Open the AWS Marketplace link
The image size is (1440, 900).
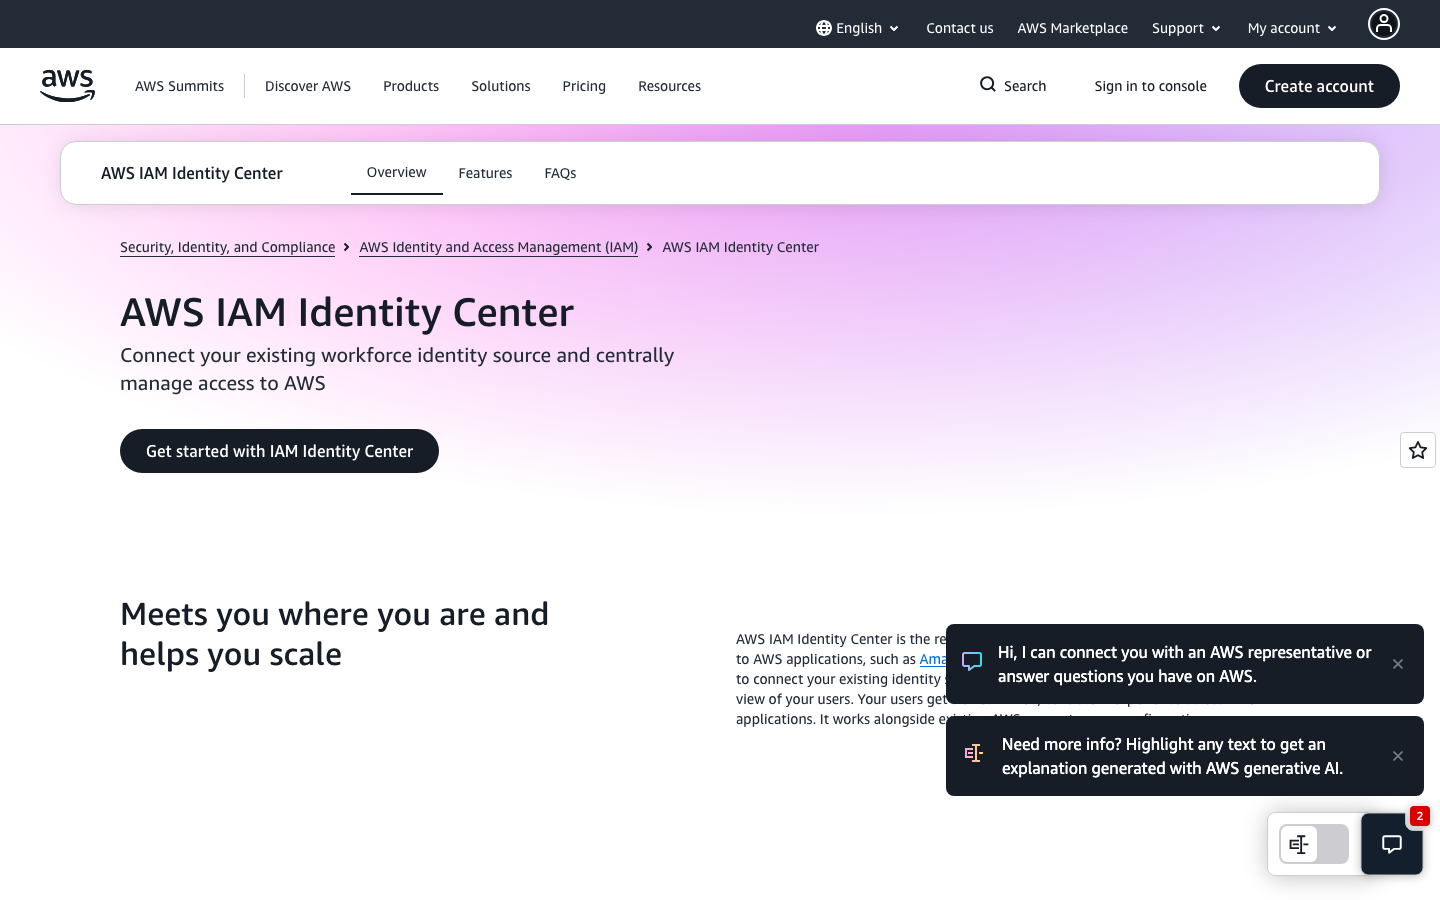[1073, 28]
